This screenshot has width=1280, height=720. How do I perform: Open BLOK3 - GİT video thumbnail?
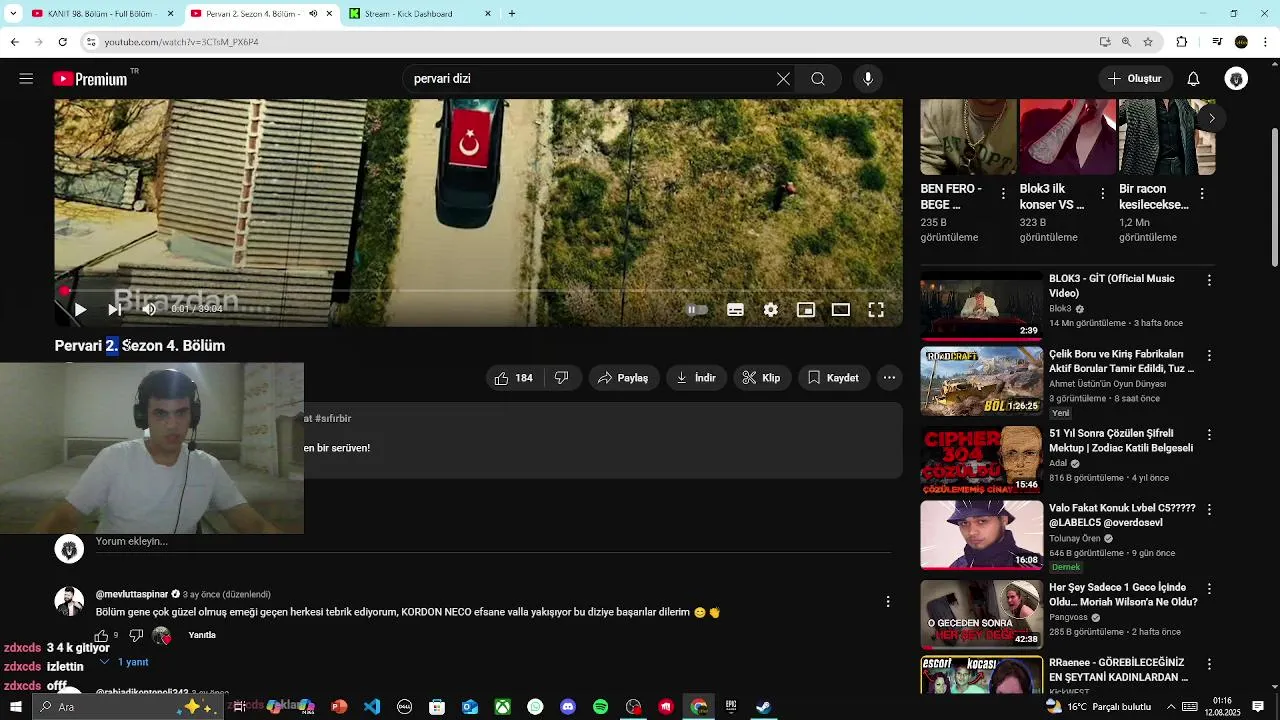pos(981,306)
